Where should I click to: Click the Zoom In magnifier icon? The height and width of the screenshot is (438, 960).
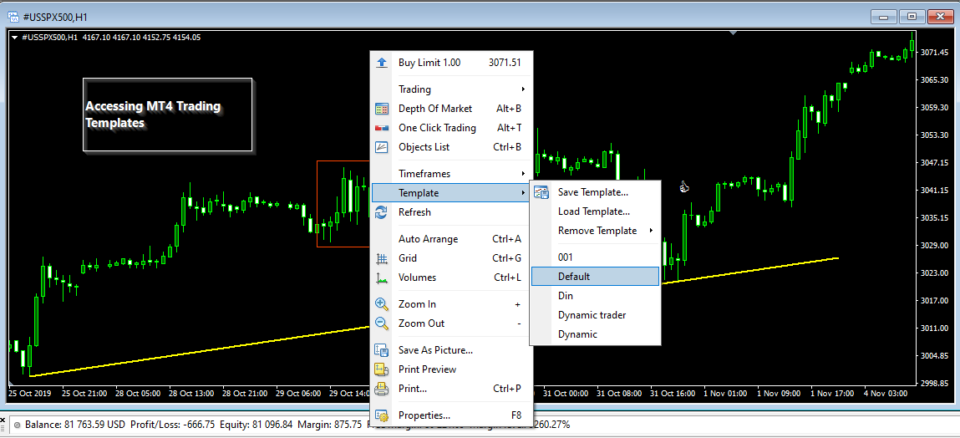tap(382, 304)
